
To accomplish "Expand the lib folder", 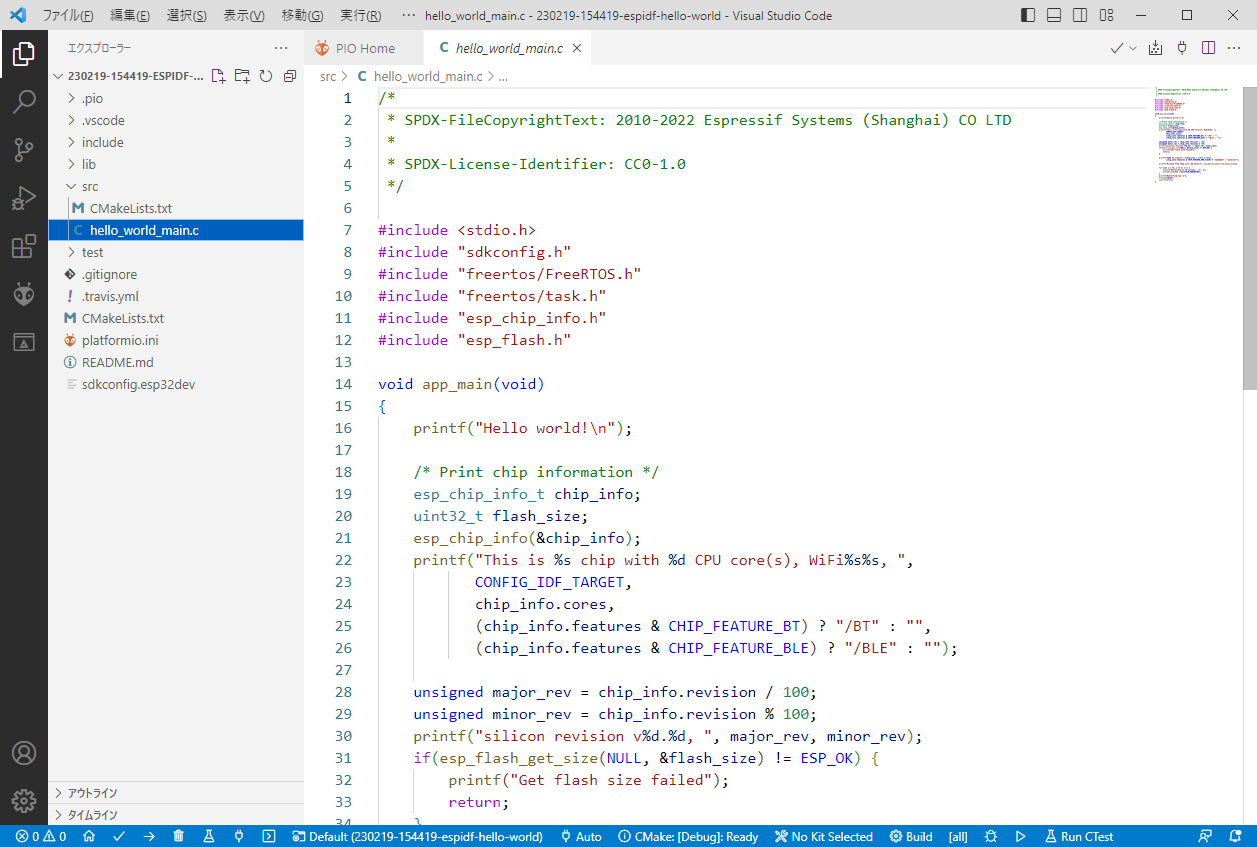I will point(176,164).
